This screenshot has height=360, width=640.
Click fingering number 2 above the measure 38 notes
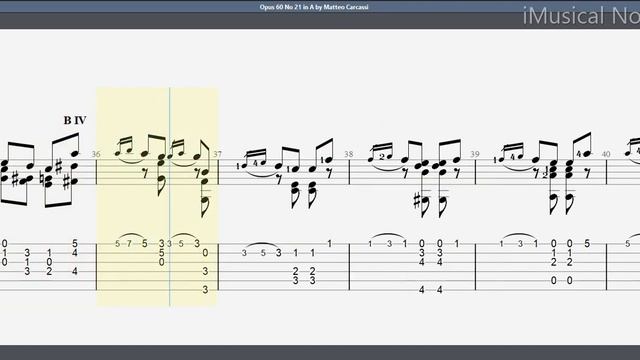coord(382,157)
